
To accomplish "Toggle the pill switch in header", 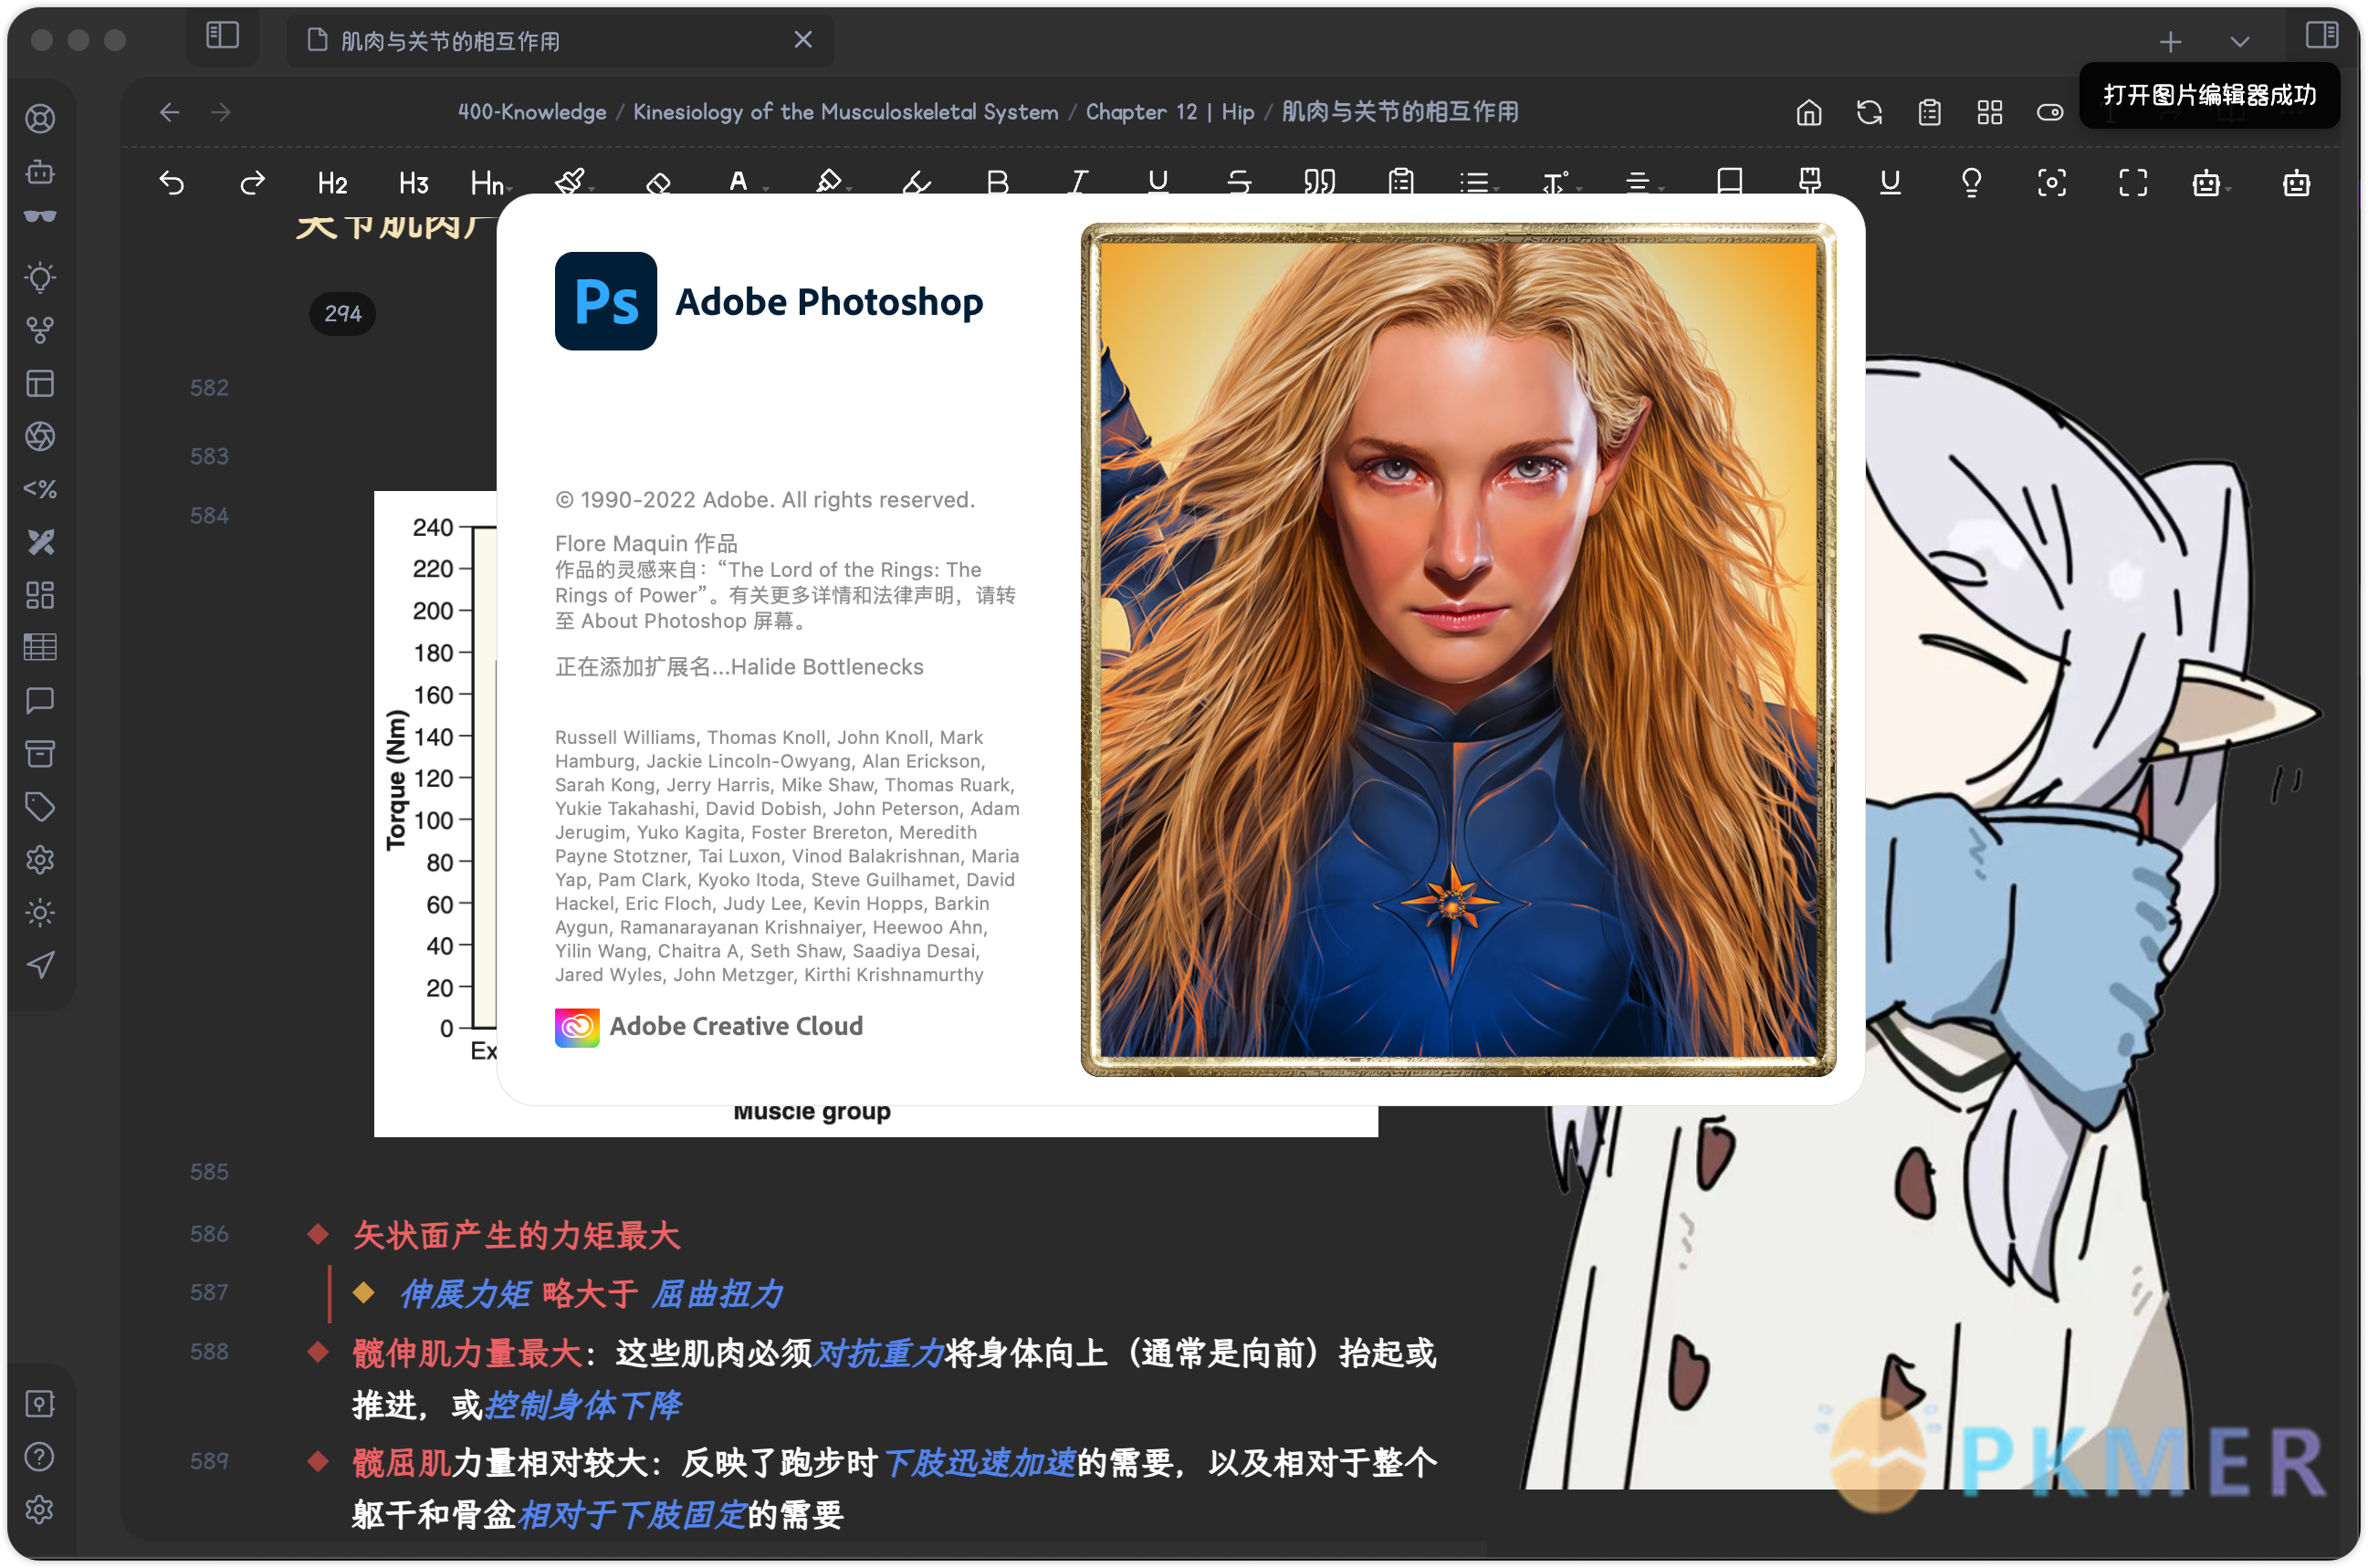I will (2050, 112).
